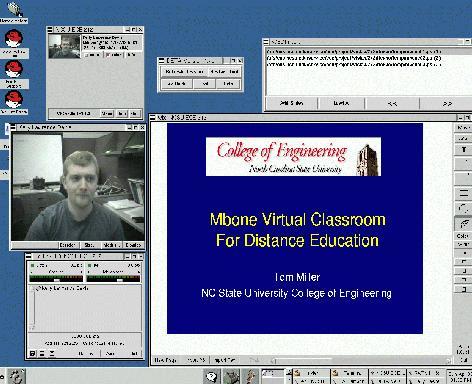472x384 pixels.
Task: Go to previous slide with << button
Action: pyautogui.click(x=392, y=104)
